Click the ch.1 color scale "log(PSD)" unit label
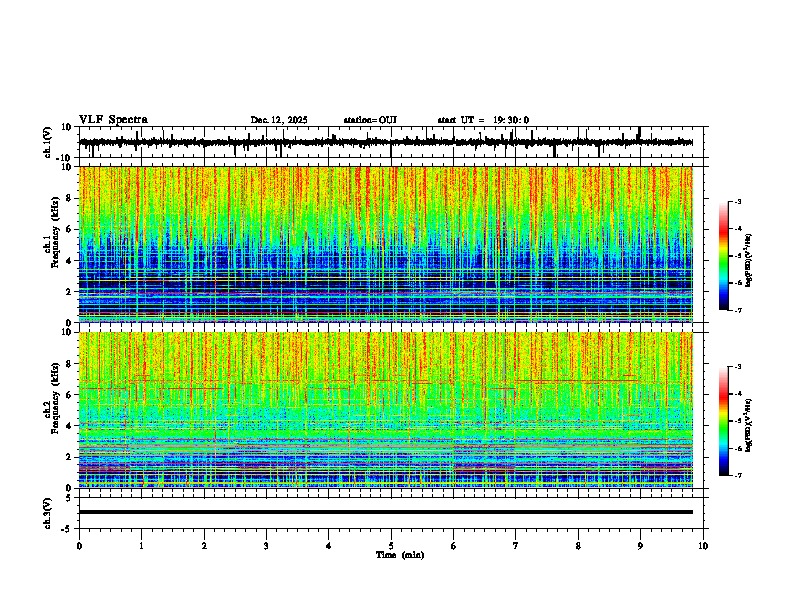The image size is (792, 612). tap(749, 261)
